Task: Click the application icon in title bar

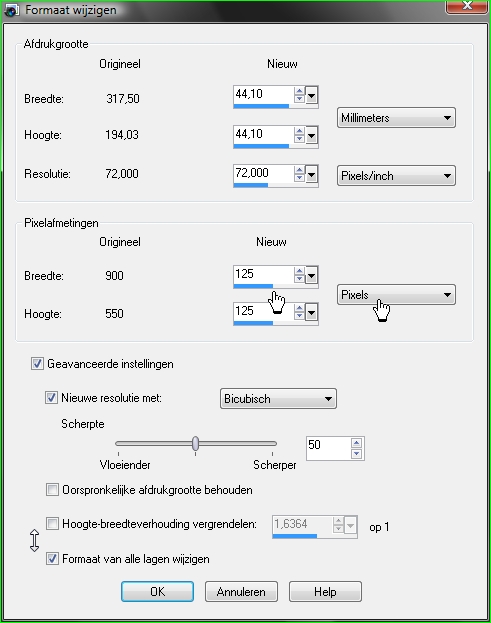Action: [x=11, y=10]
